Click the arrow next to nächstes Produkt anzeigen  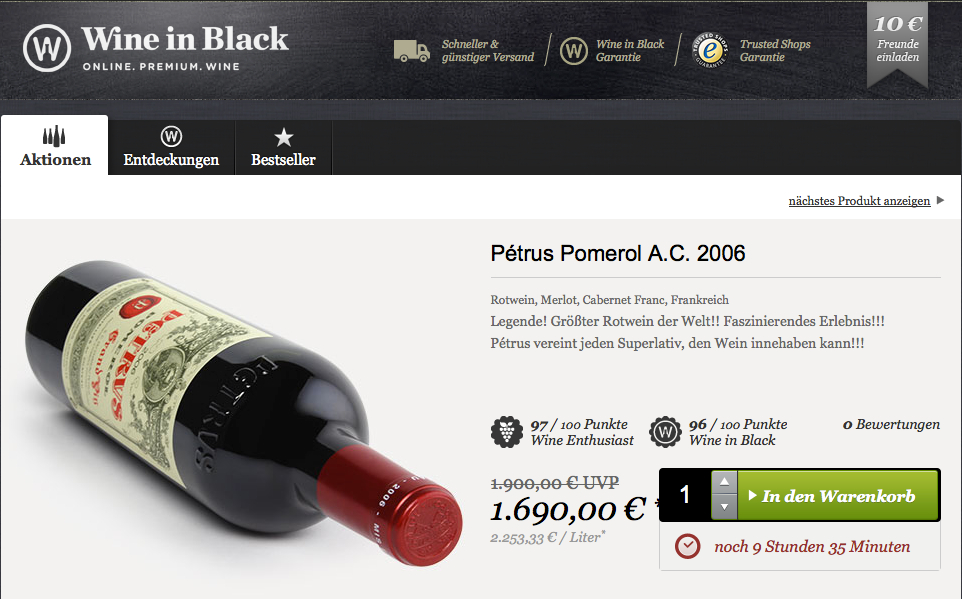point(940,200)
